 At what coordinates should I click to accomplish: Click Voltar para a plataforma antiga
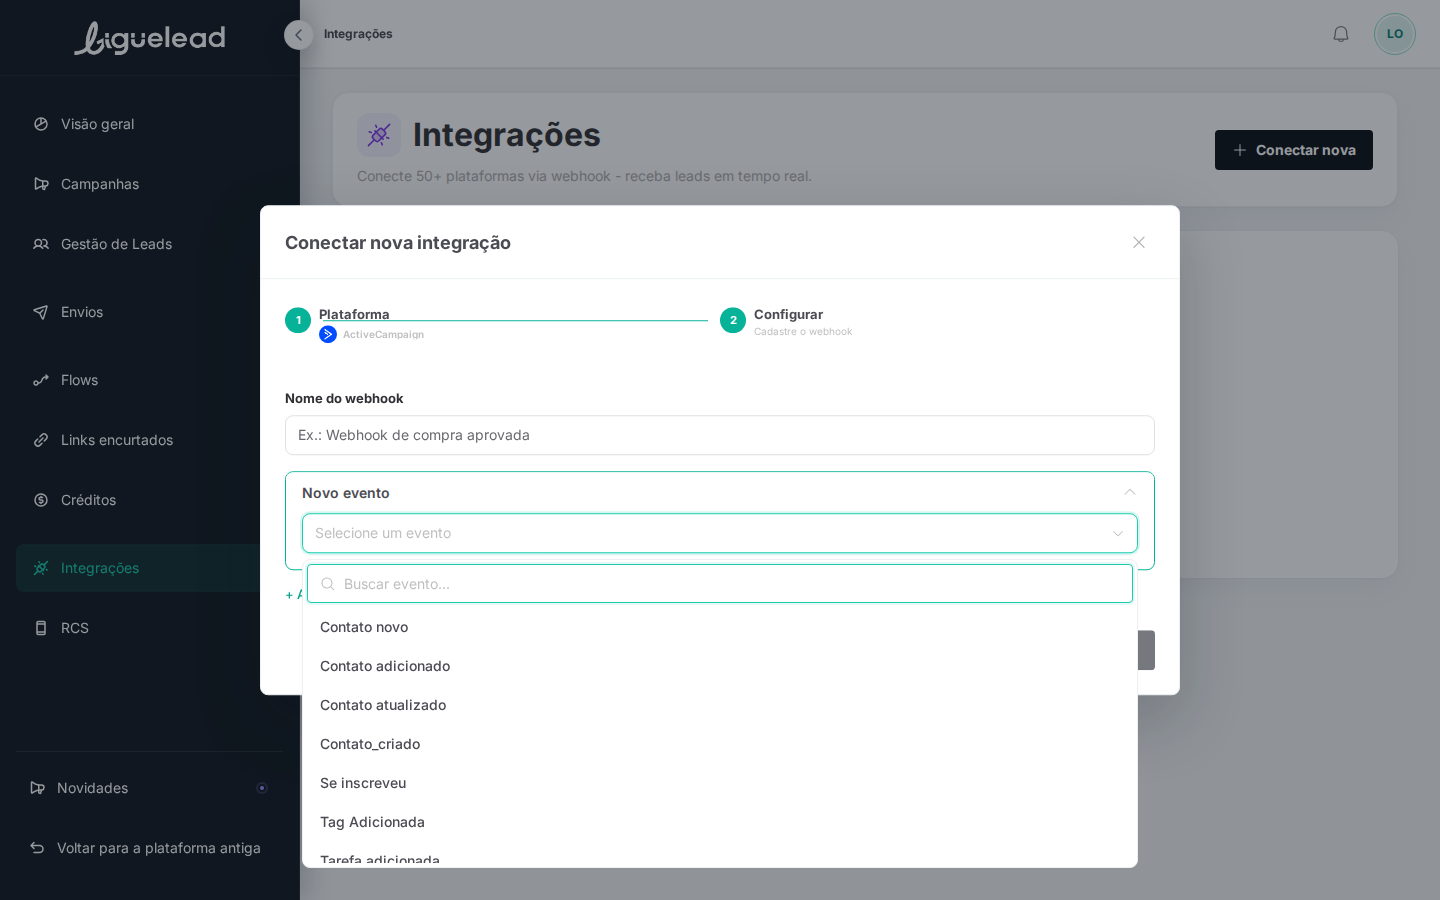tap(150, 848)
